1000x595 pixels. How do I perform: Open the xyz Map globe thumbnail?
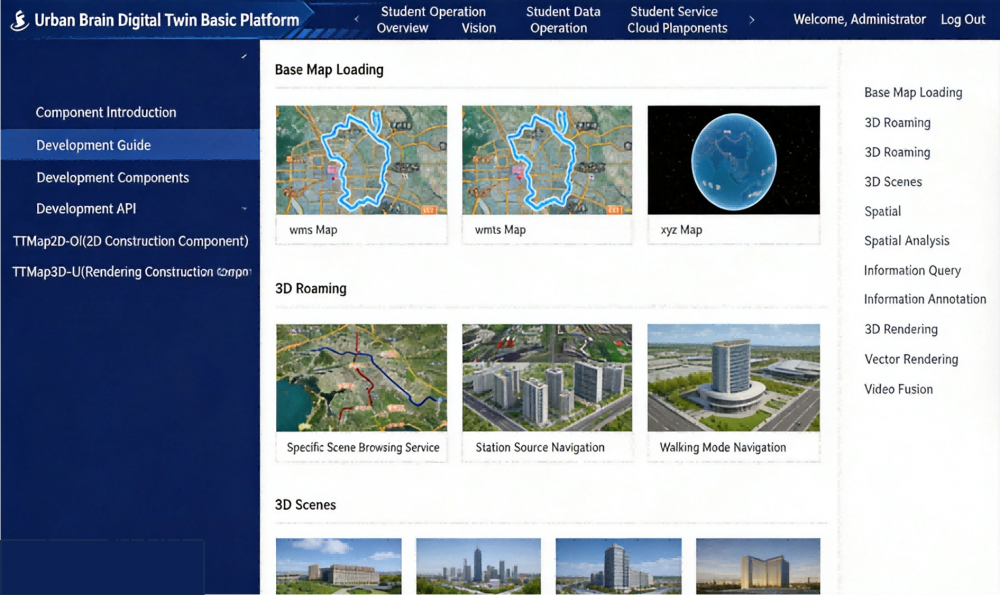[x=733, y=160]
